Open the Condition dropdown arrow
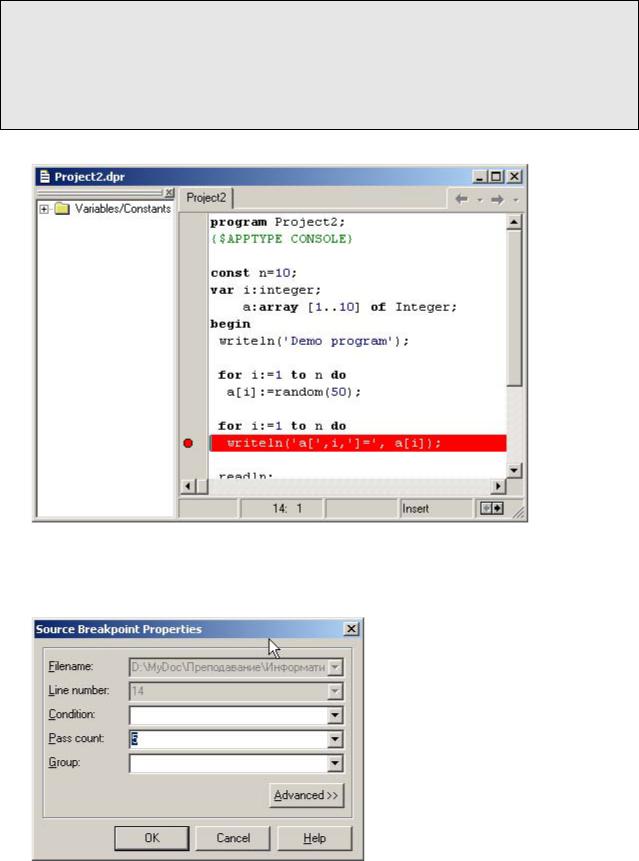Image resolution: width=639 pixels, height=861 pixels. [335, 715]
